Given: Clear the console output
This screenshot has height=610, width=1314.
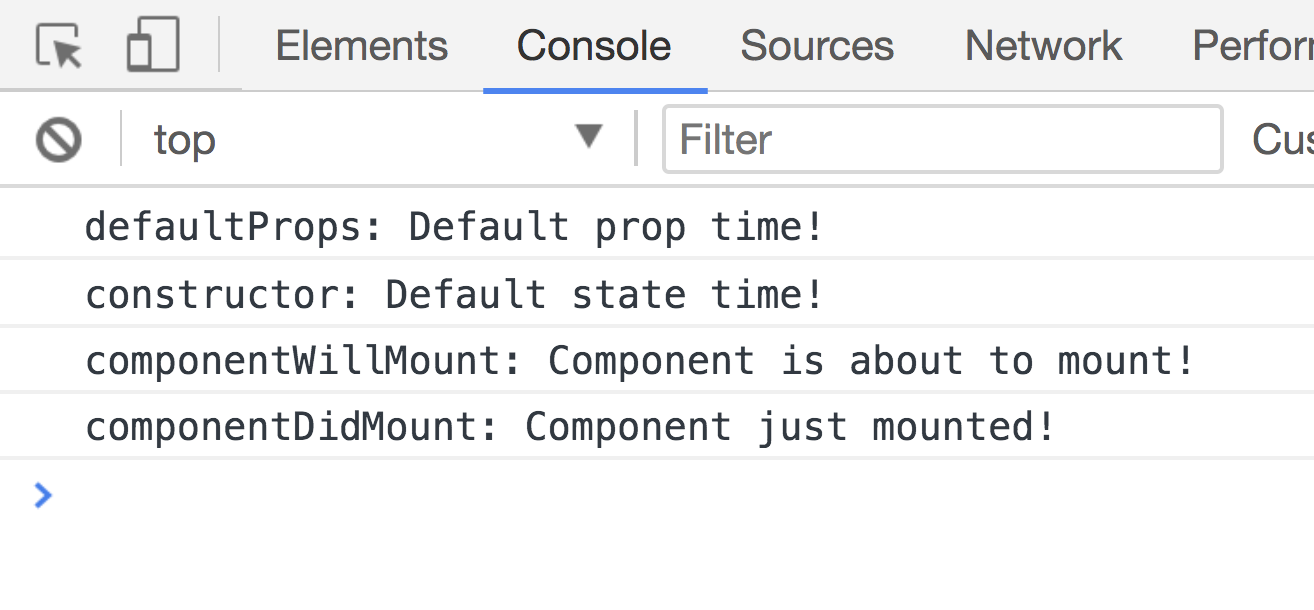Looking at the screenshot, I should (60, 140).
